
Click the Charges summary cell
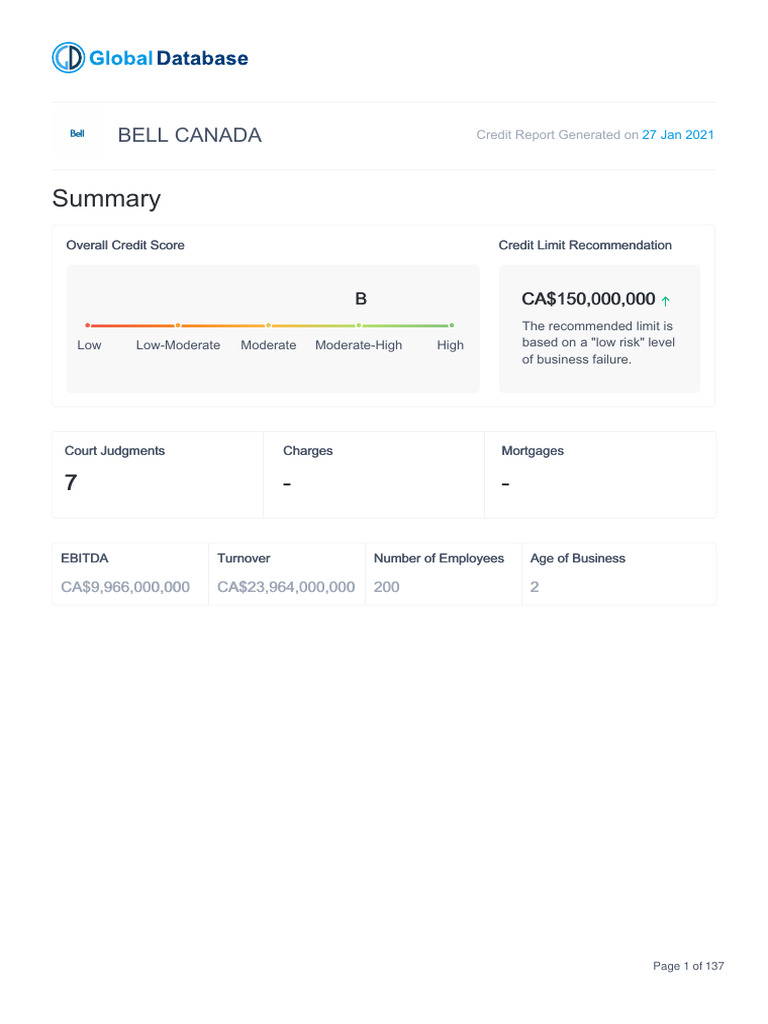pyautogui.click(x=373, y=474)
